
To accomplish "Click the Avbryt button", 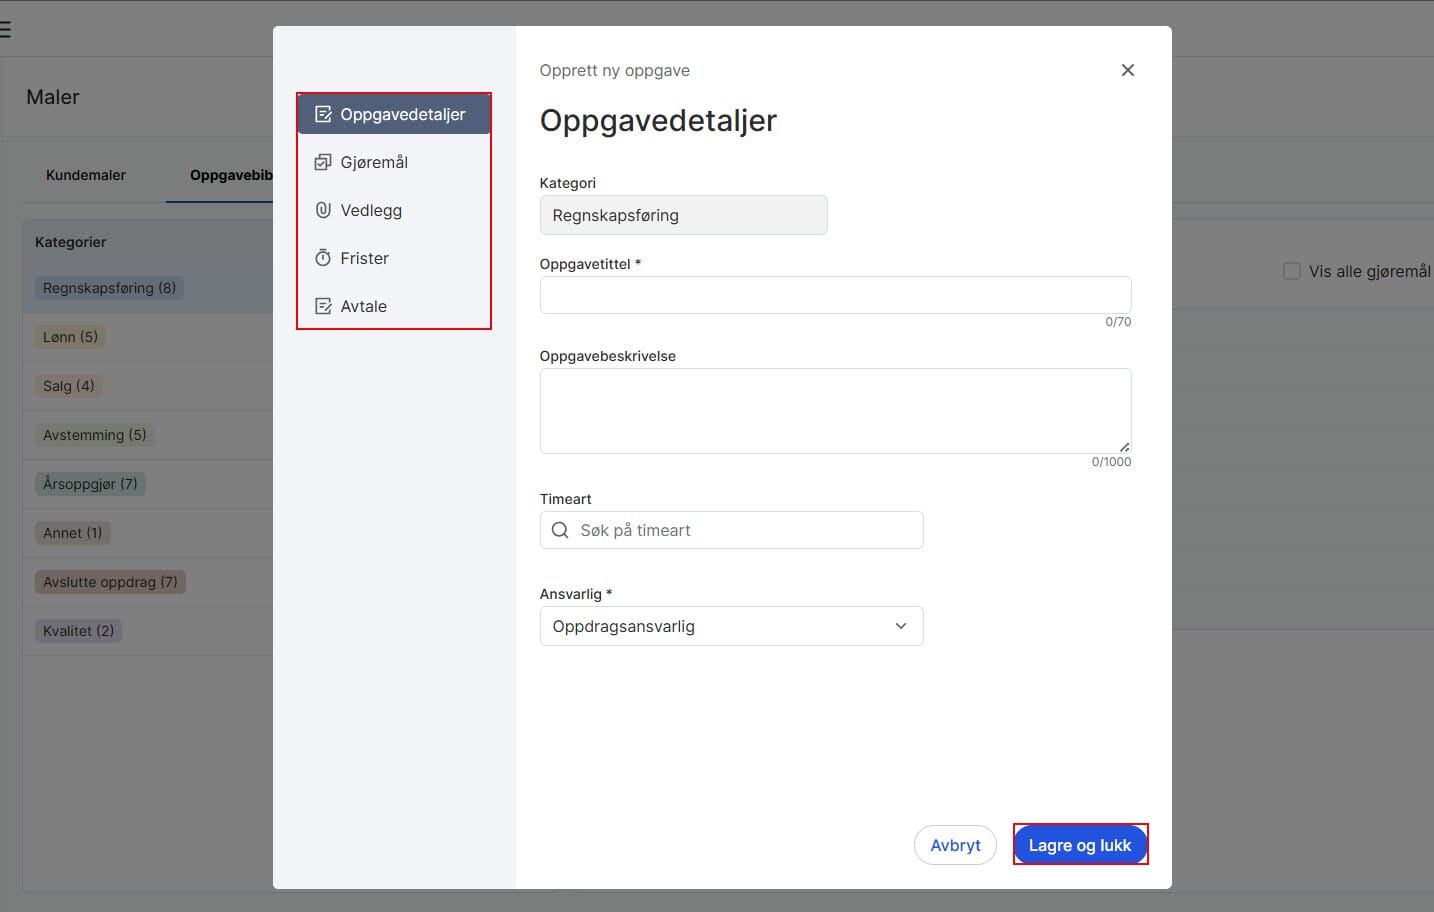I will point(955,845).
